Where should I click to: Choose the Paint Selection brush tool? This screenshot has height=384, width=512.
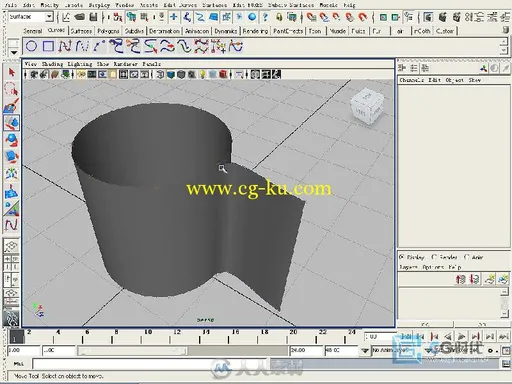12,106
